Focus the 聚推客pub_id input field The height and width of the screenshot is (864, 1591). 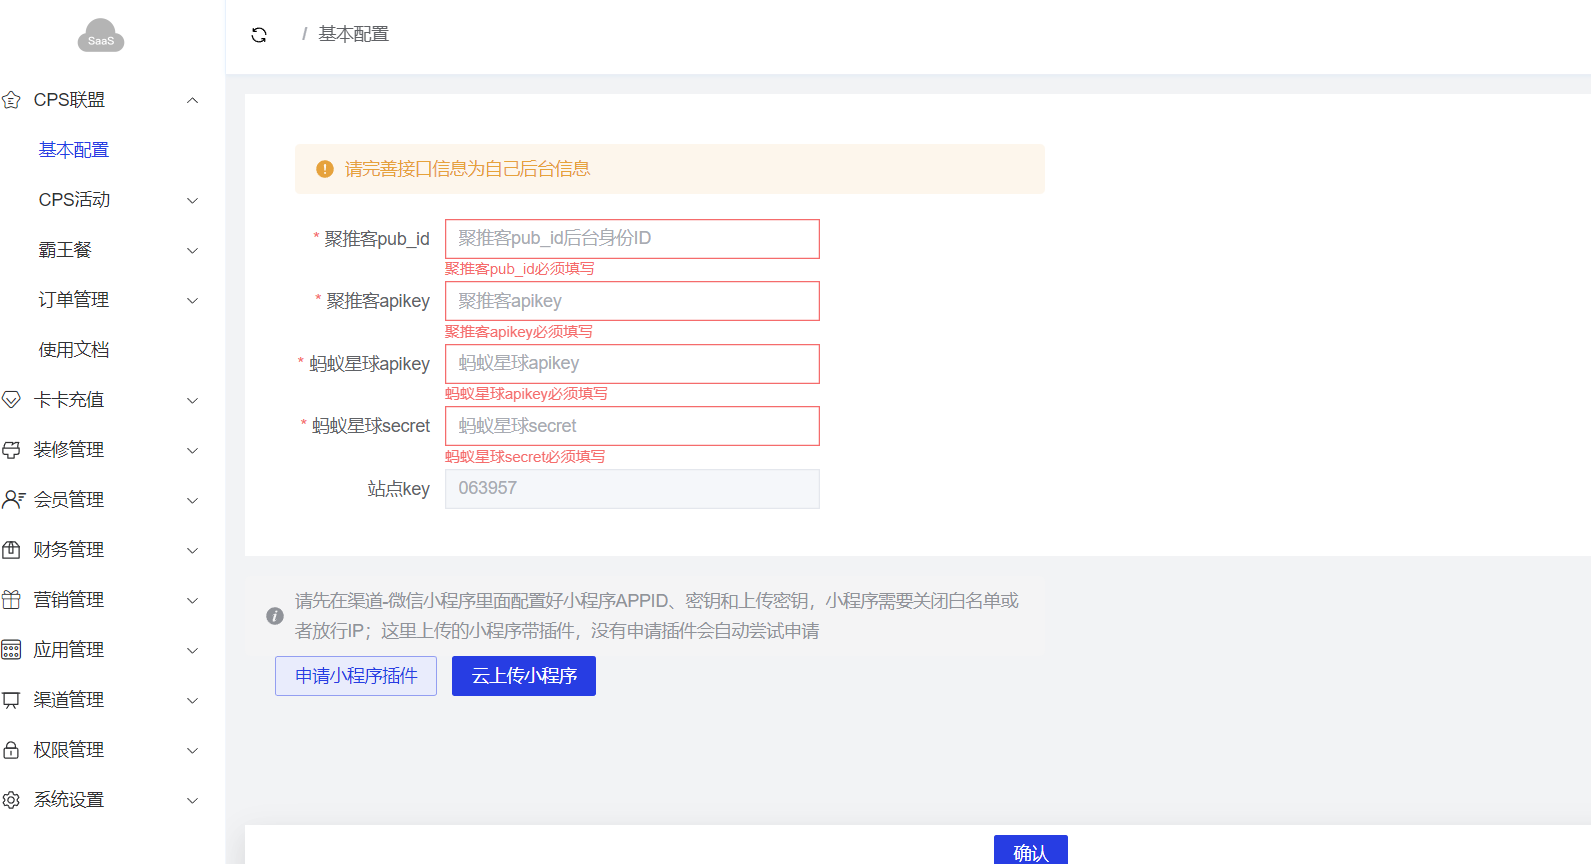click(x=632, y=239)
